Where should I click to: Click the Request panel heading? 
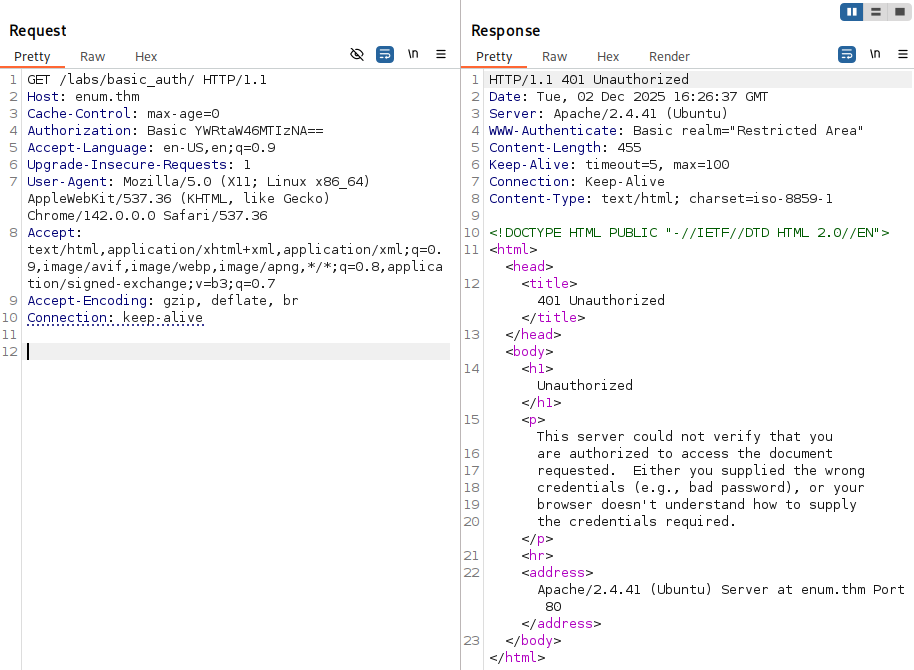[38, 30]
